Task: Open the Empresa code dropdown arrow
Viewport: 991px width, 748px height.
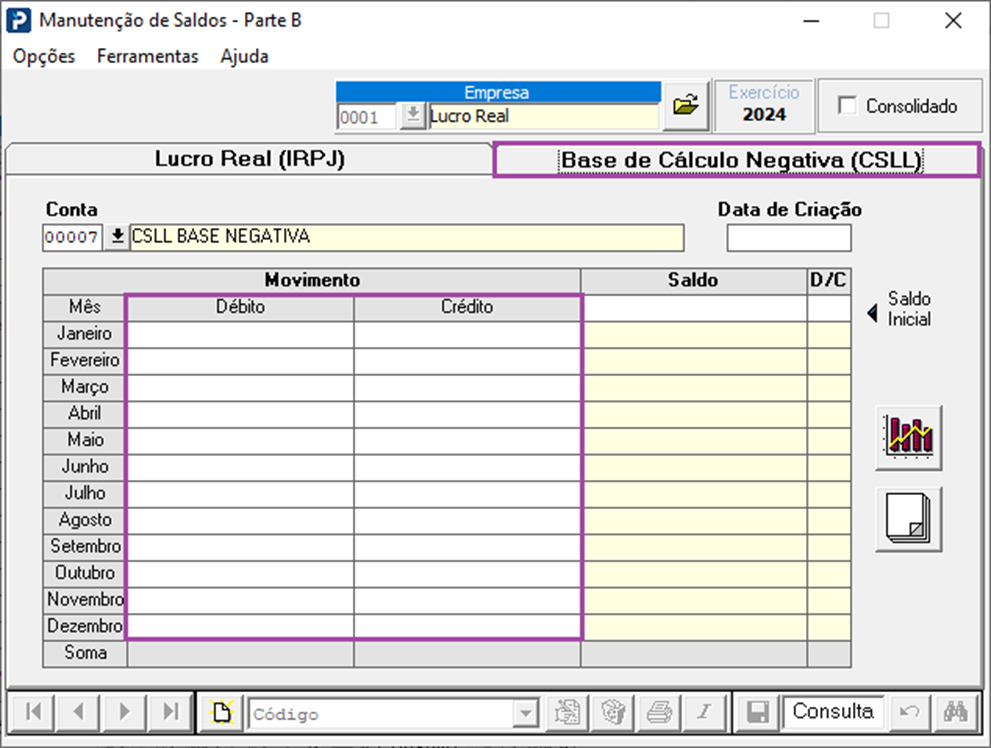Action: coord(412,116)
